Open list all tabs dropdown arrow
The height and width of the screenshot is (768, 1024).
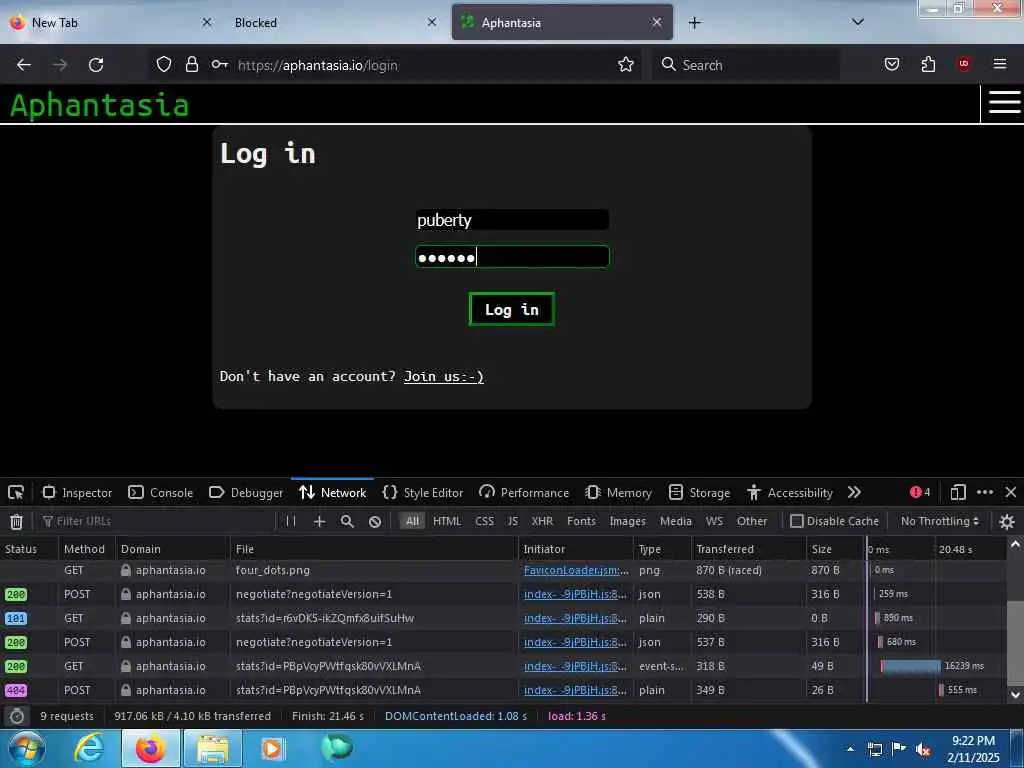[858, 22]
